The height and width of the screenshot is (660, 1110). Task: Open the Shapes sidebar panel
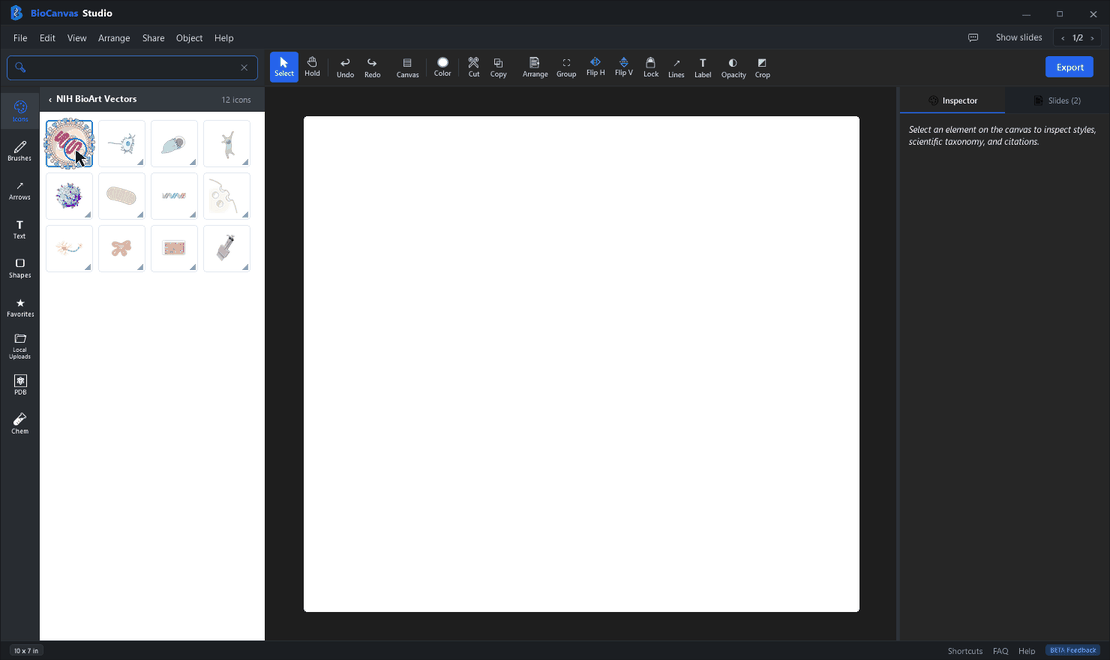pos(20,268)
